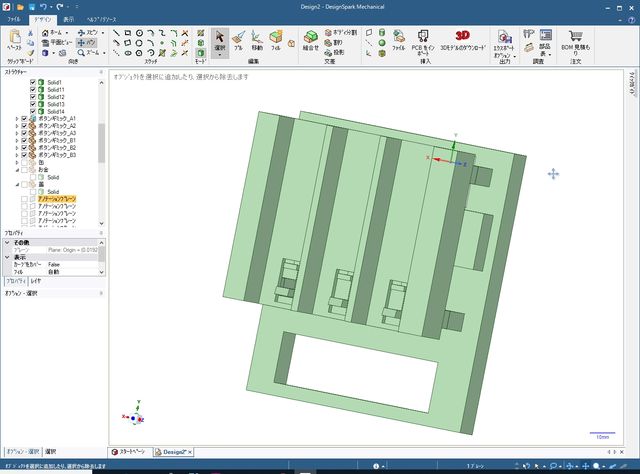Click the Help question mark icon
The width and height of the screenshot is (640, 474).
click(631, 20)
